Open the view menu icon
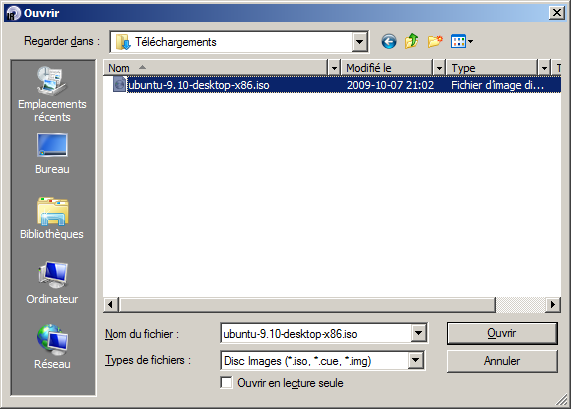This screenshot has width=571, height=409. point(462,42)
